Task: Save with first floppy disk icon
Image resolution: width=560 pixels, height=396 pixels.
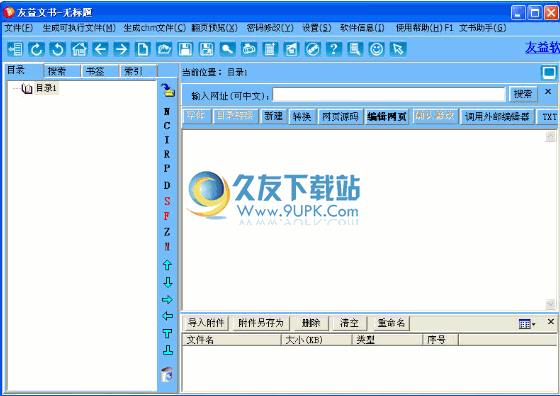Action: point(185,49)
